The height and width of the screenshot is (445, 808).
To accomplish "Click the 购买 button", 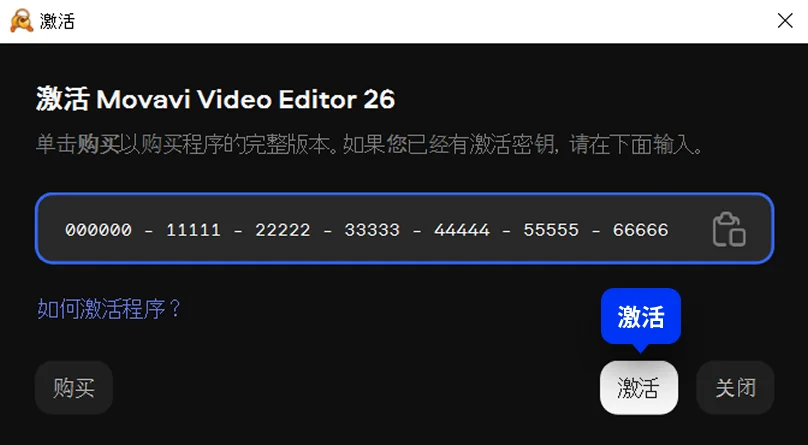I will [74, 387].
